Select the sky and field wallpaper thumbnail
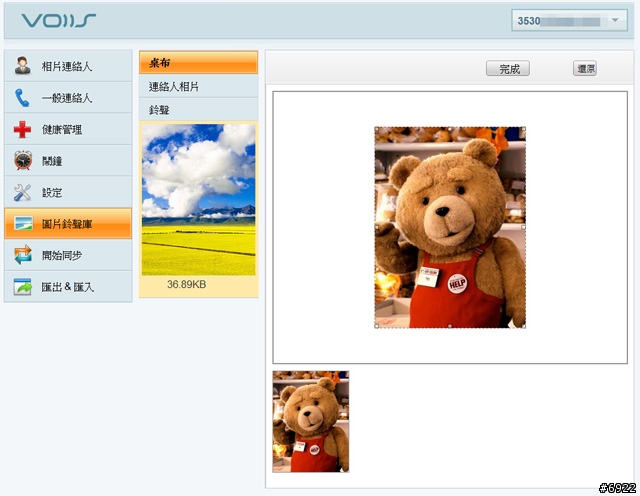640x496 pixels. pyautogui.click(x=199, y=200)
